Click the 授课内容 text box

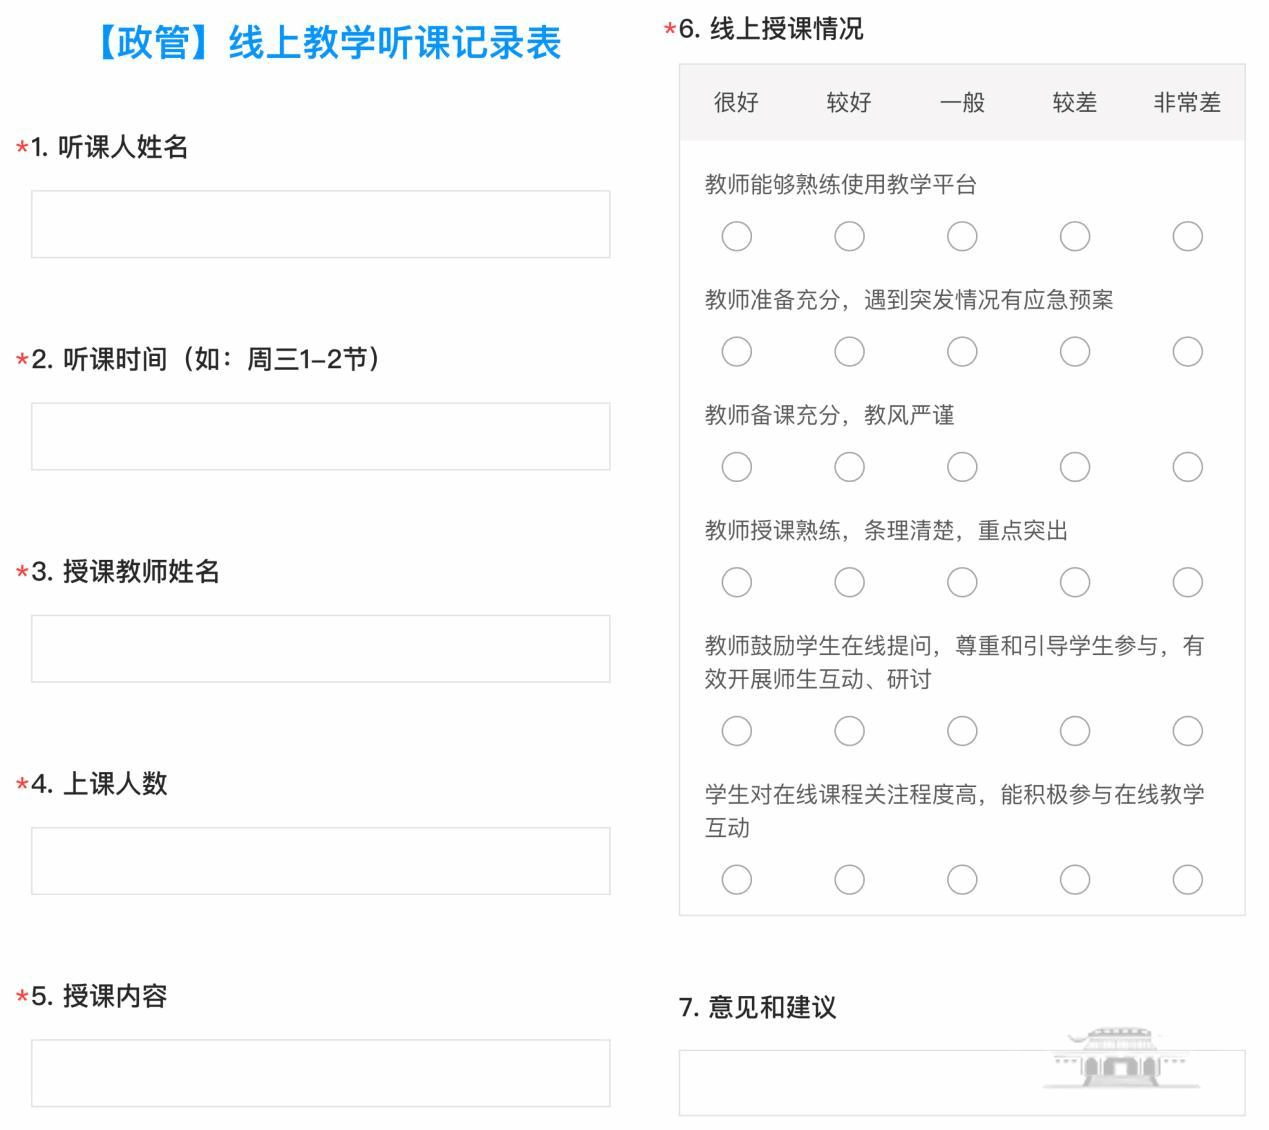pyautogui.click(x=320, y=1073)
